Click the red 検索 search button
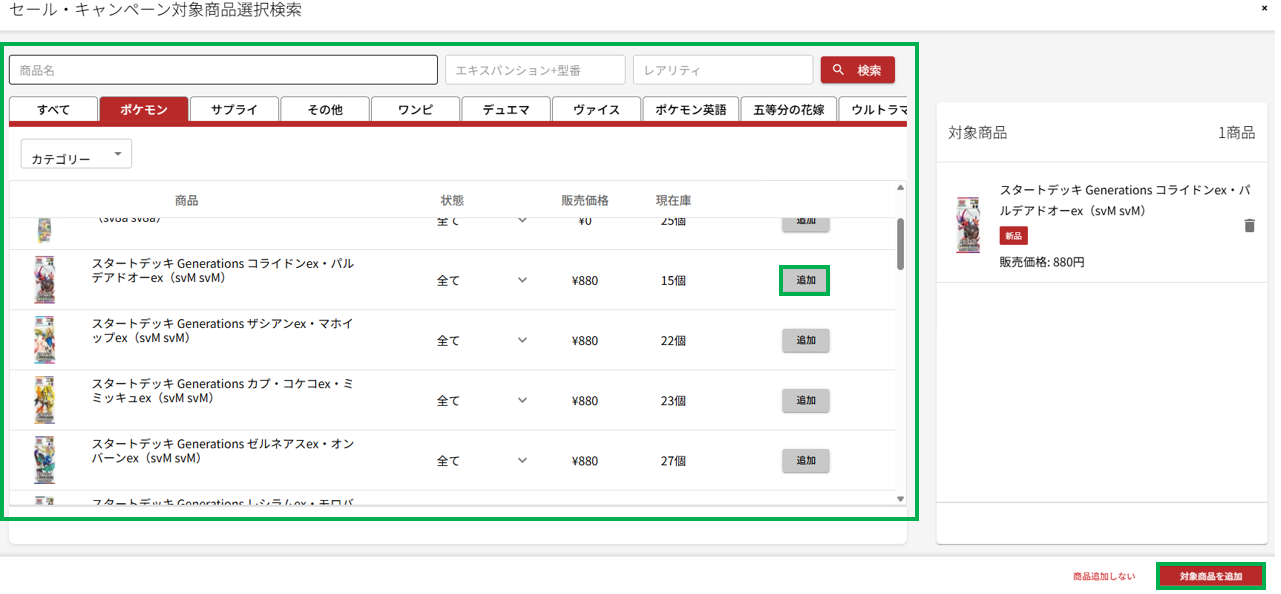Screen dimensions: 1281x594 [x=857, y=70]
